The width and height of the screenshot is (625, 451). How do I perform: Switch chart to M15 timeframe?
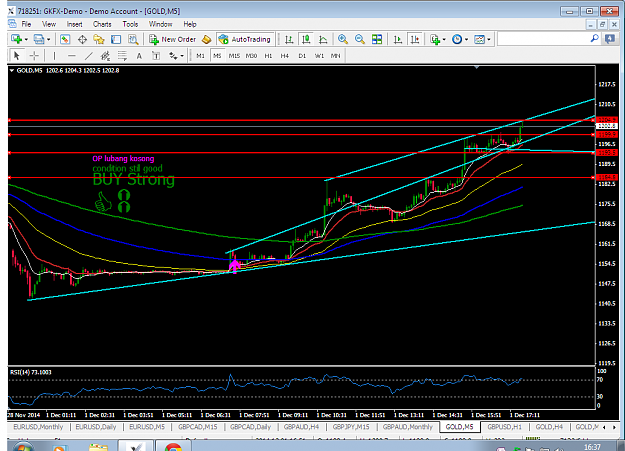pyautogui.click(x=234, y=56)
